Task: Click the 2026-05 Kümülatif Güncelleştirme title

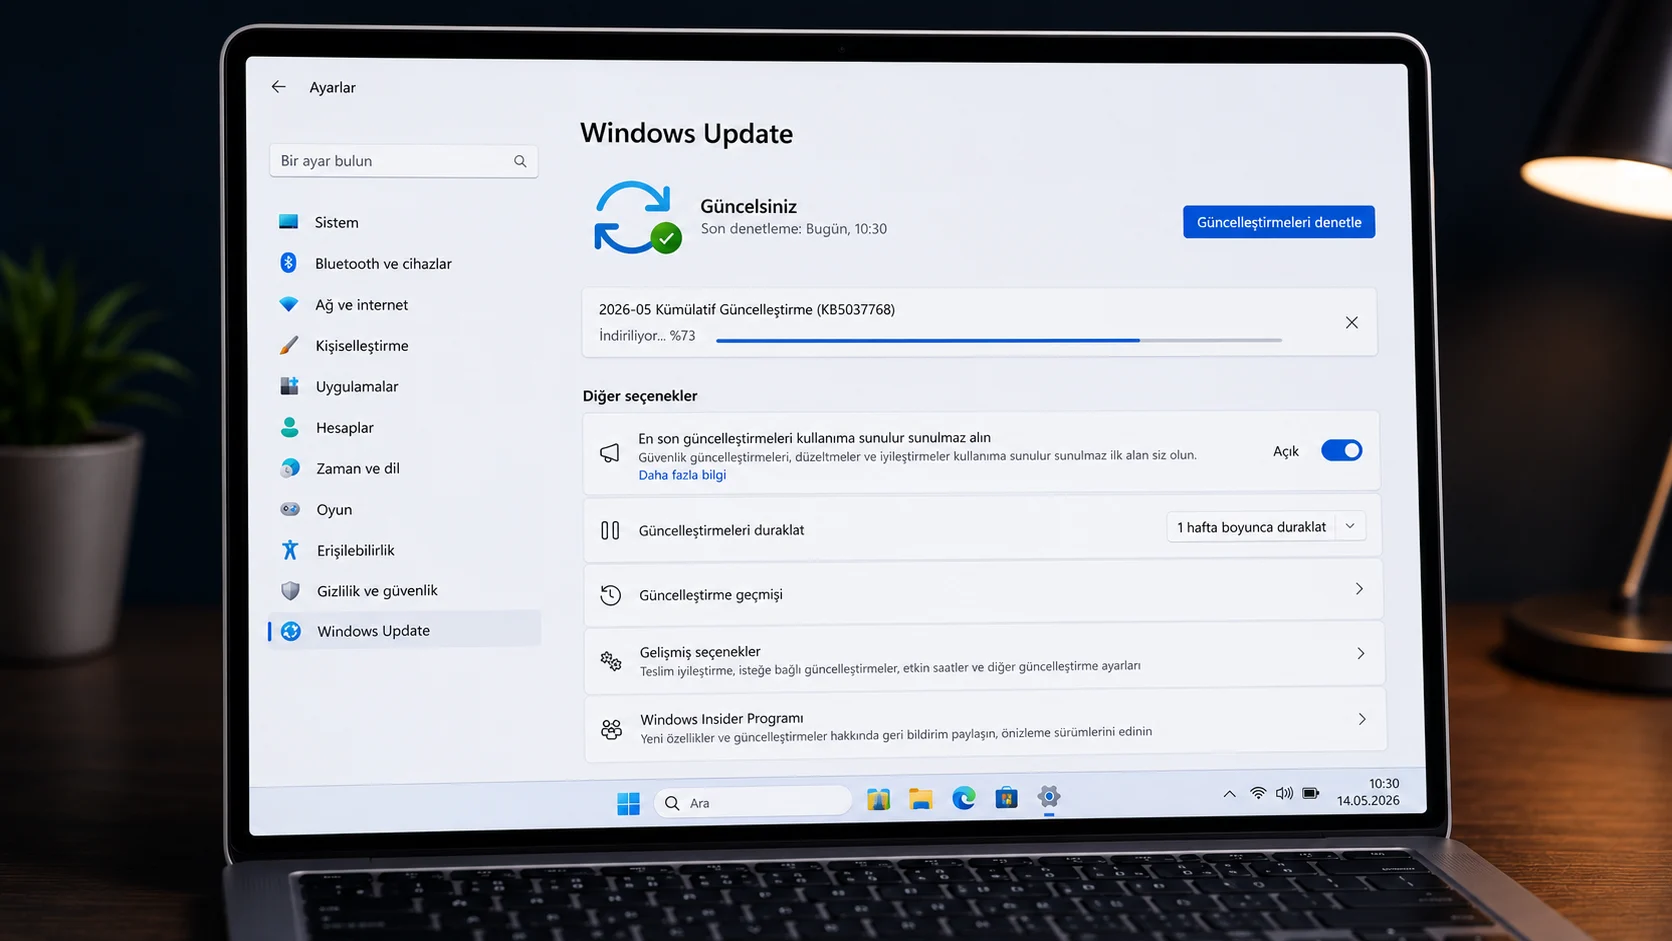Action: (747, 309)
